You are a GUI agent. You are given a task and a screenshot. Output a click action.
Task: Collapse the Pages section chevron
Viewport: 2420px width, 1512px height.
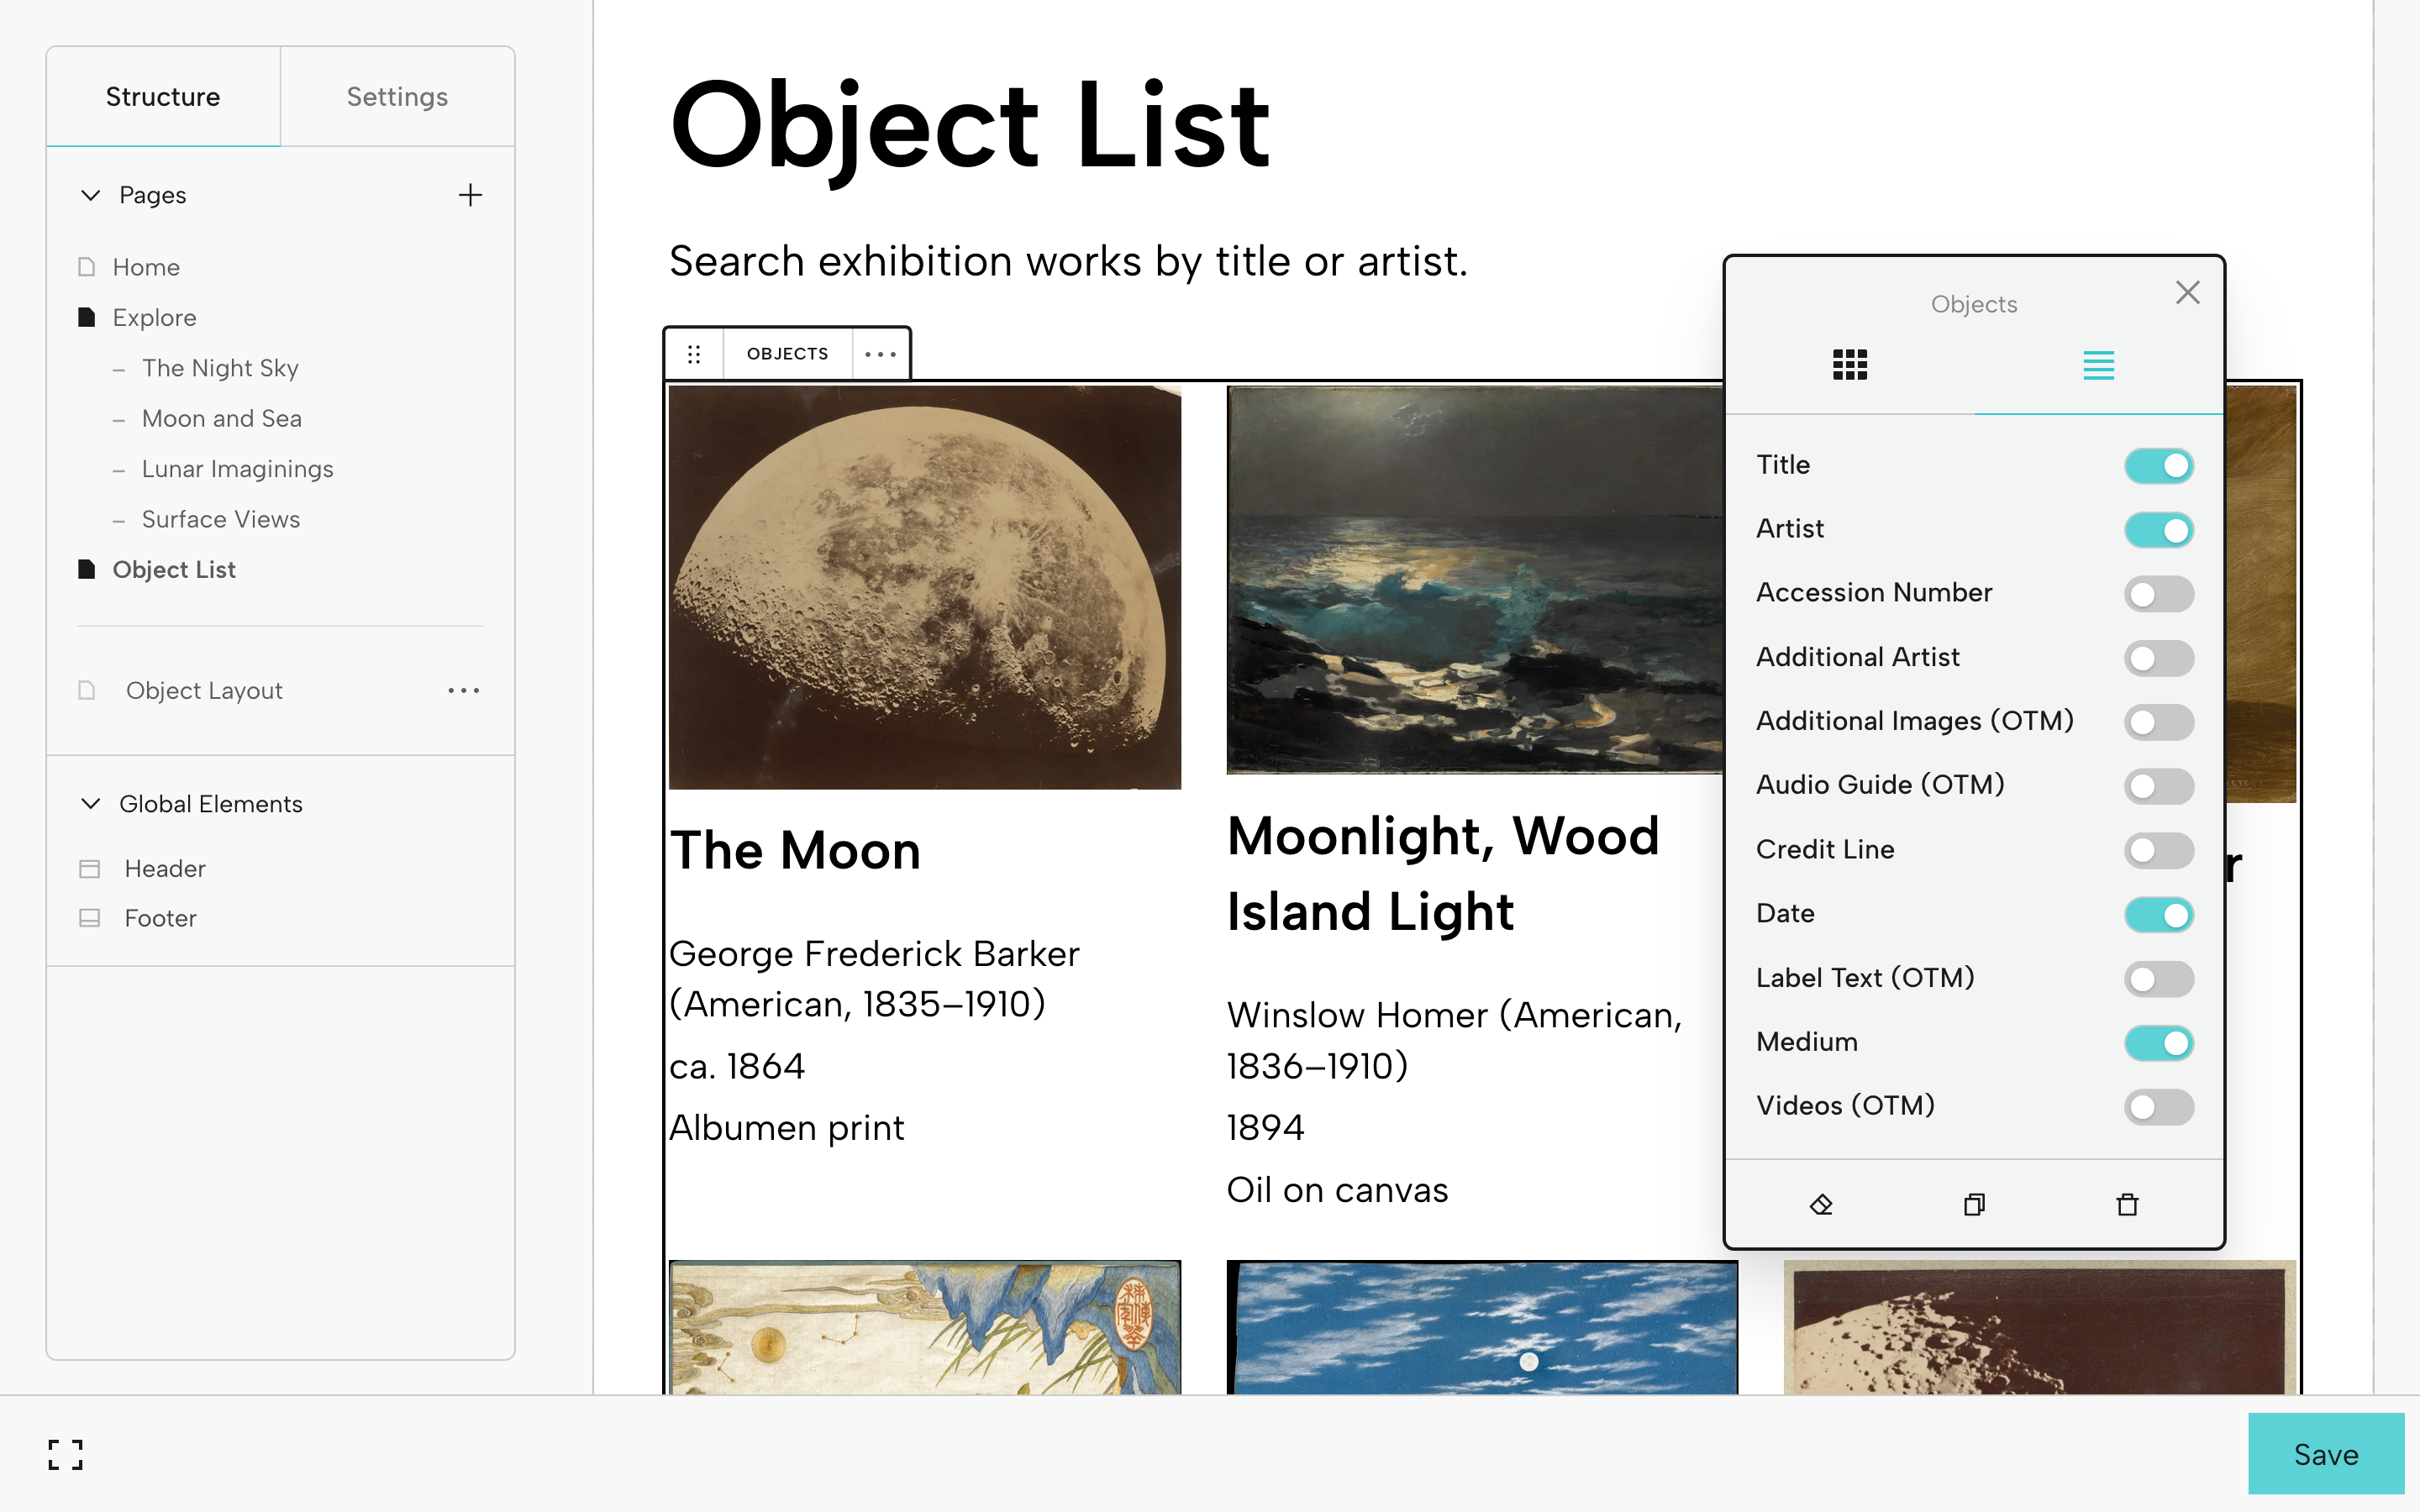coord(91,195)
